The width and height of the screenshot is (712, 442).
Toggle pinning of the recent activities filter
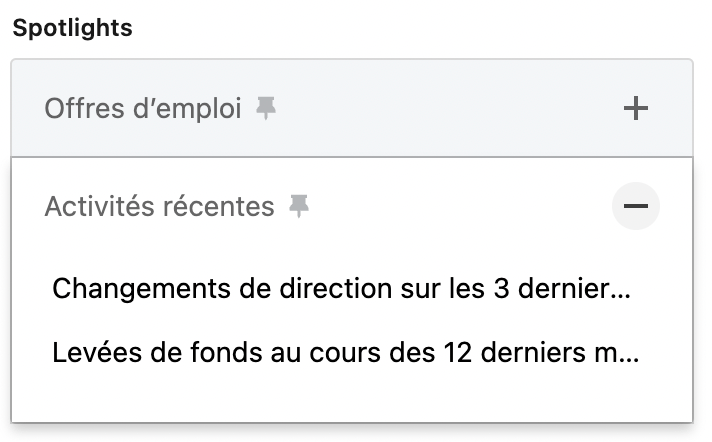click(x=299, y=206)
